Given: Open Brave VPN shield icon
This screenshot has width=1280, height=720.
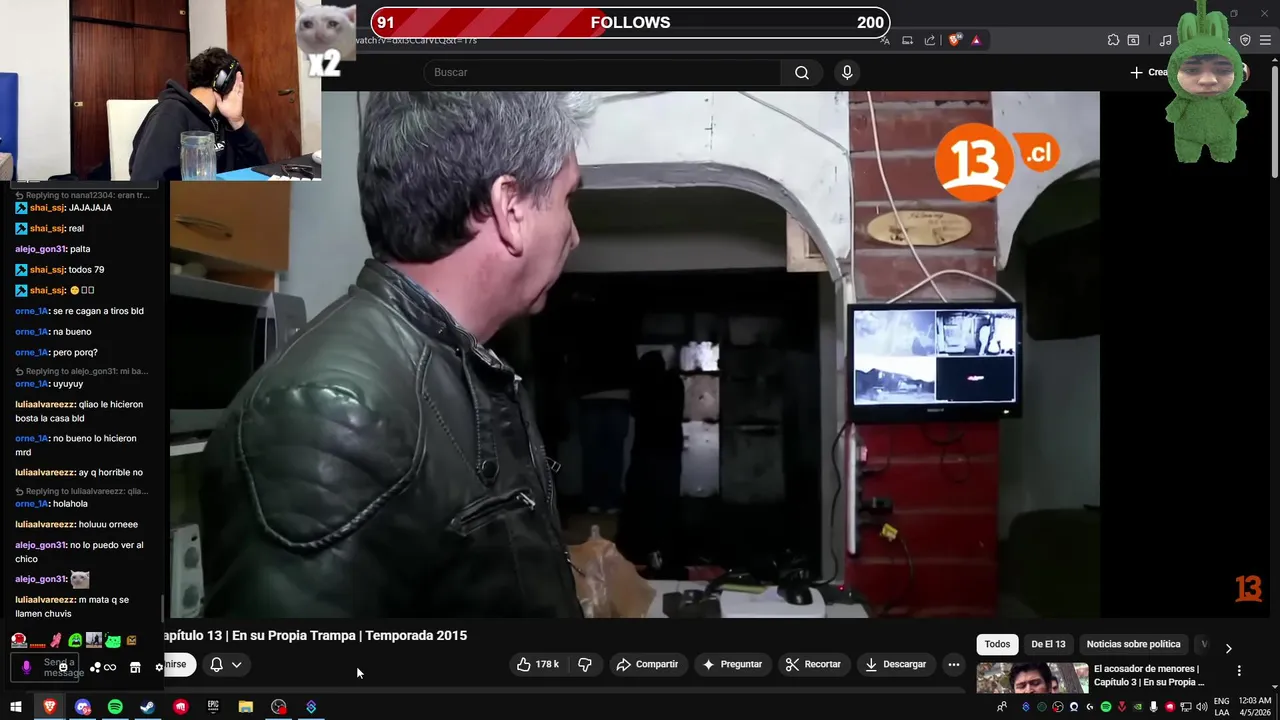Looking at the screenshot, I should [1245, 40].
